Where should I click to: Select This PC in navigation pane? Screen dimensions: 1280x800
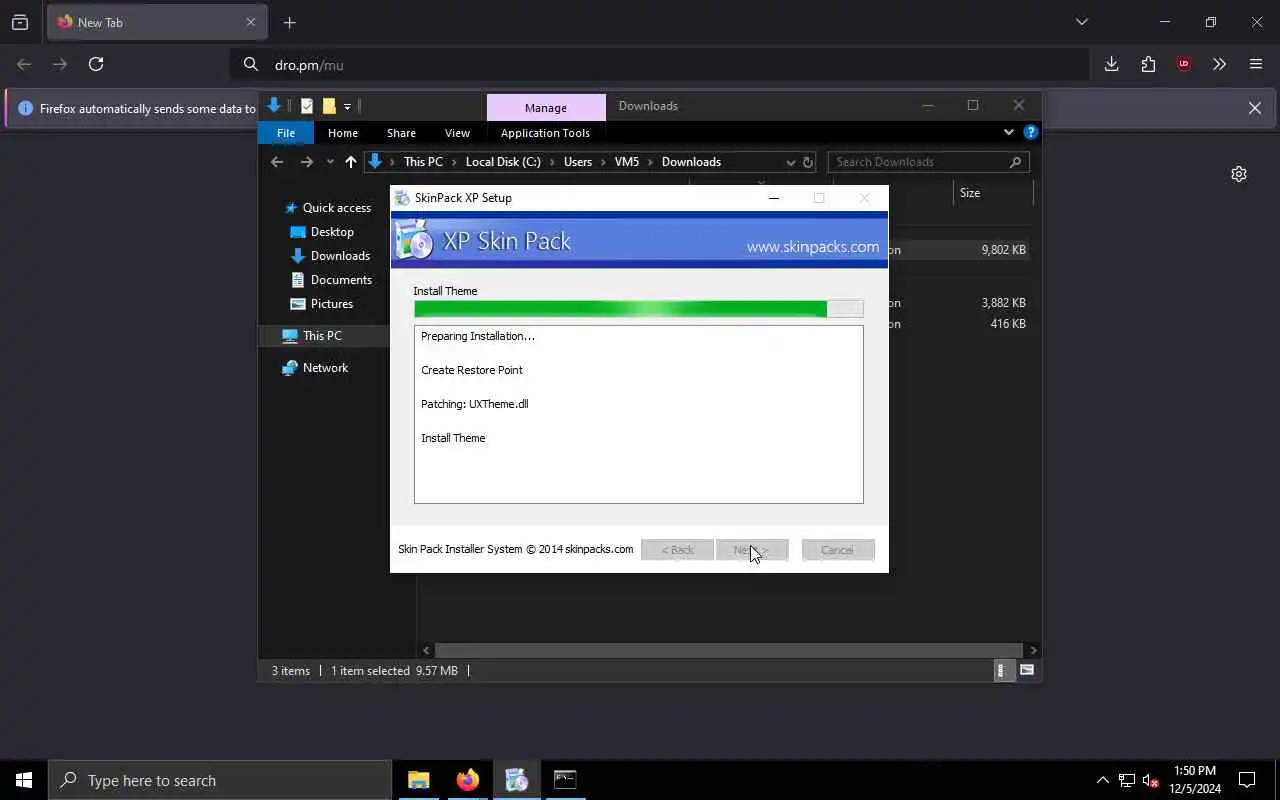[324, 336]
